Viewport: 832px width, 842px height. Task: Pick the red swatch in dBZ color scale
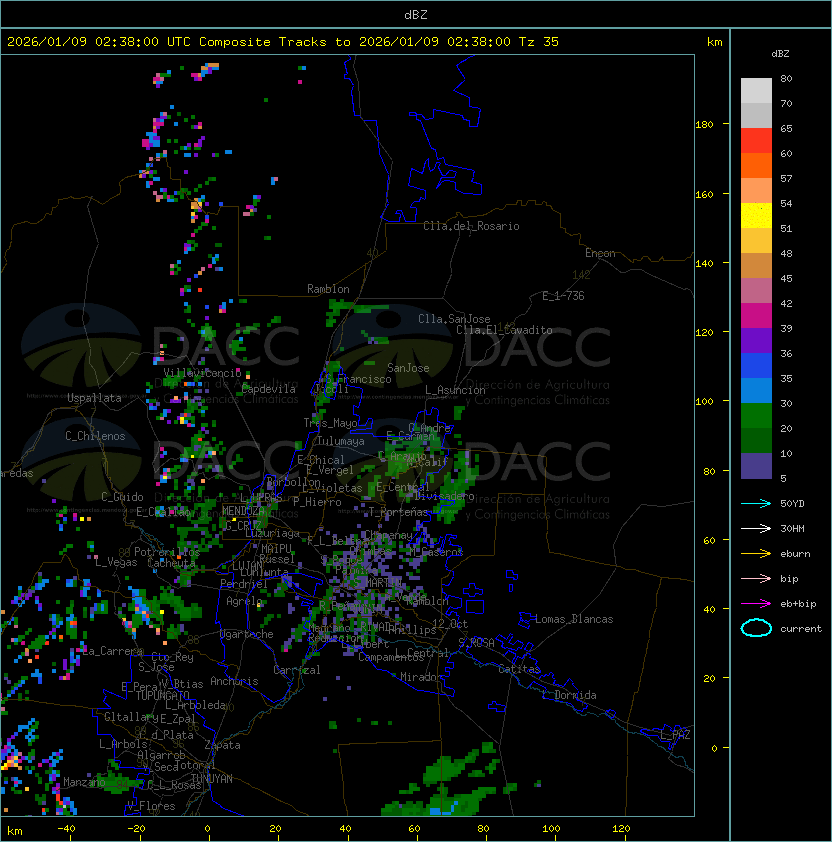tap(756, 141)
